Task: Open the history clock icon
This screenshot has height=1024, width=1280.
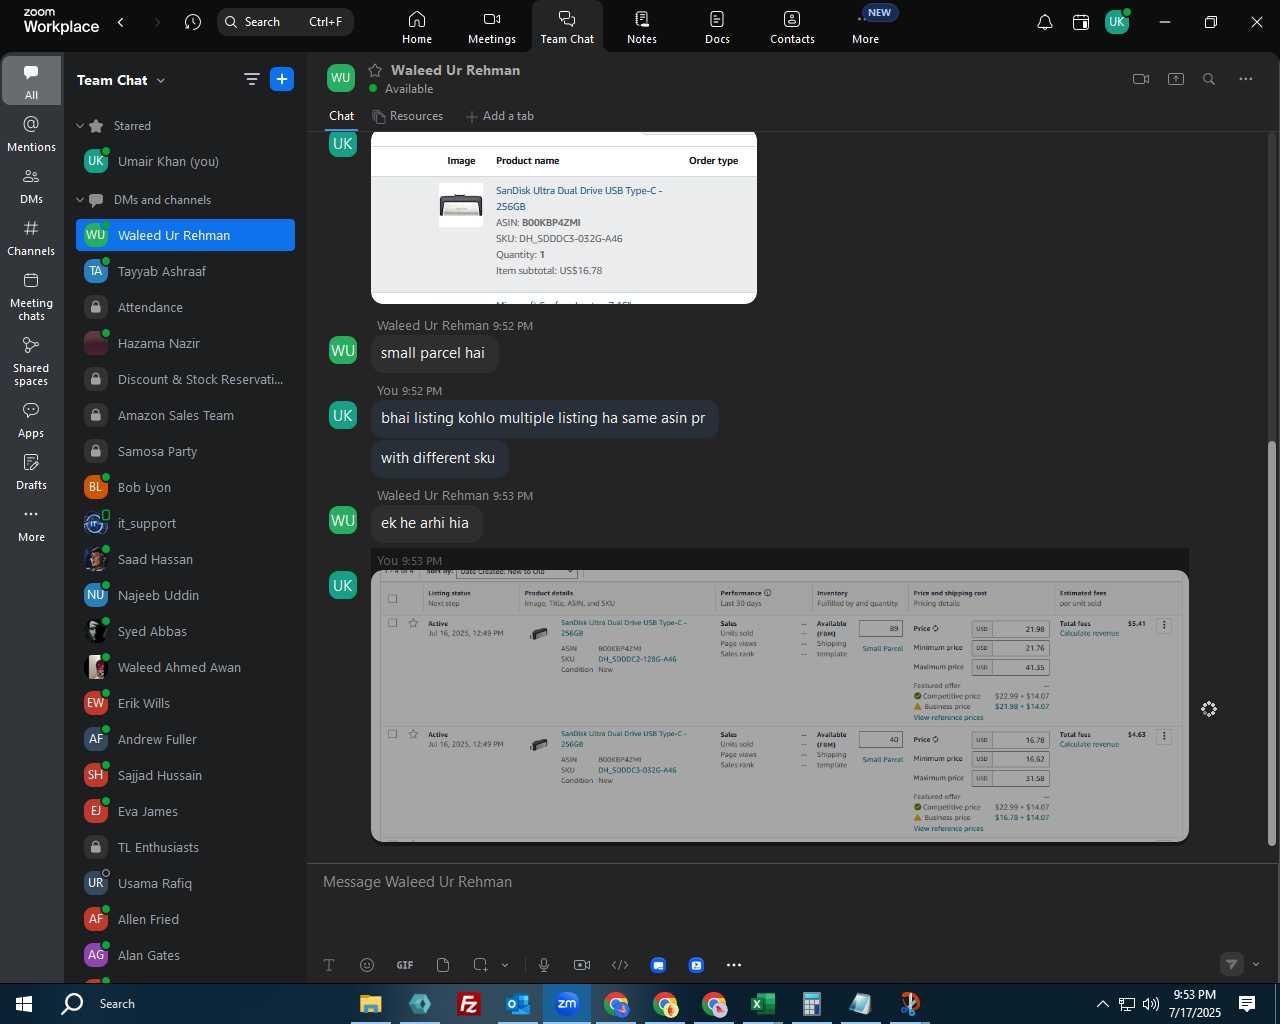Action: (193, 22)
